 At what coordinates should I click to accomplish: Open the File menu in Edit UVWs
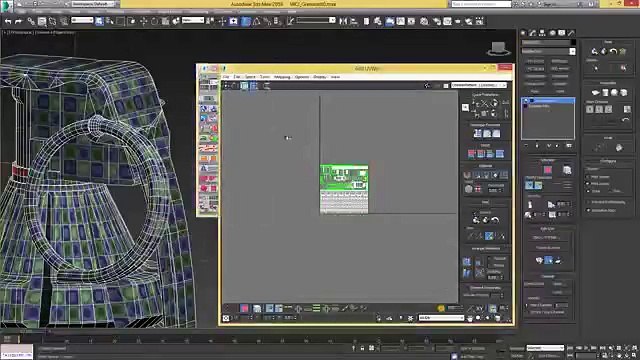point(226,77)
